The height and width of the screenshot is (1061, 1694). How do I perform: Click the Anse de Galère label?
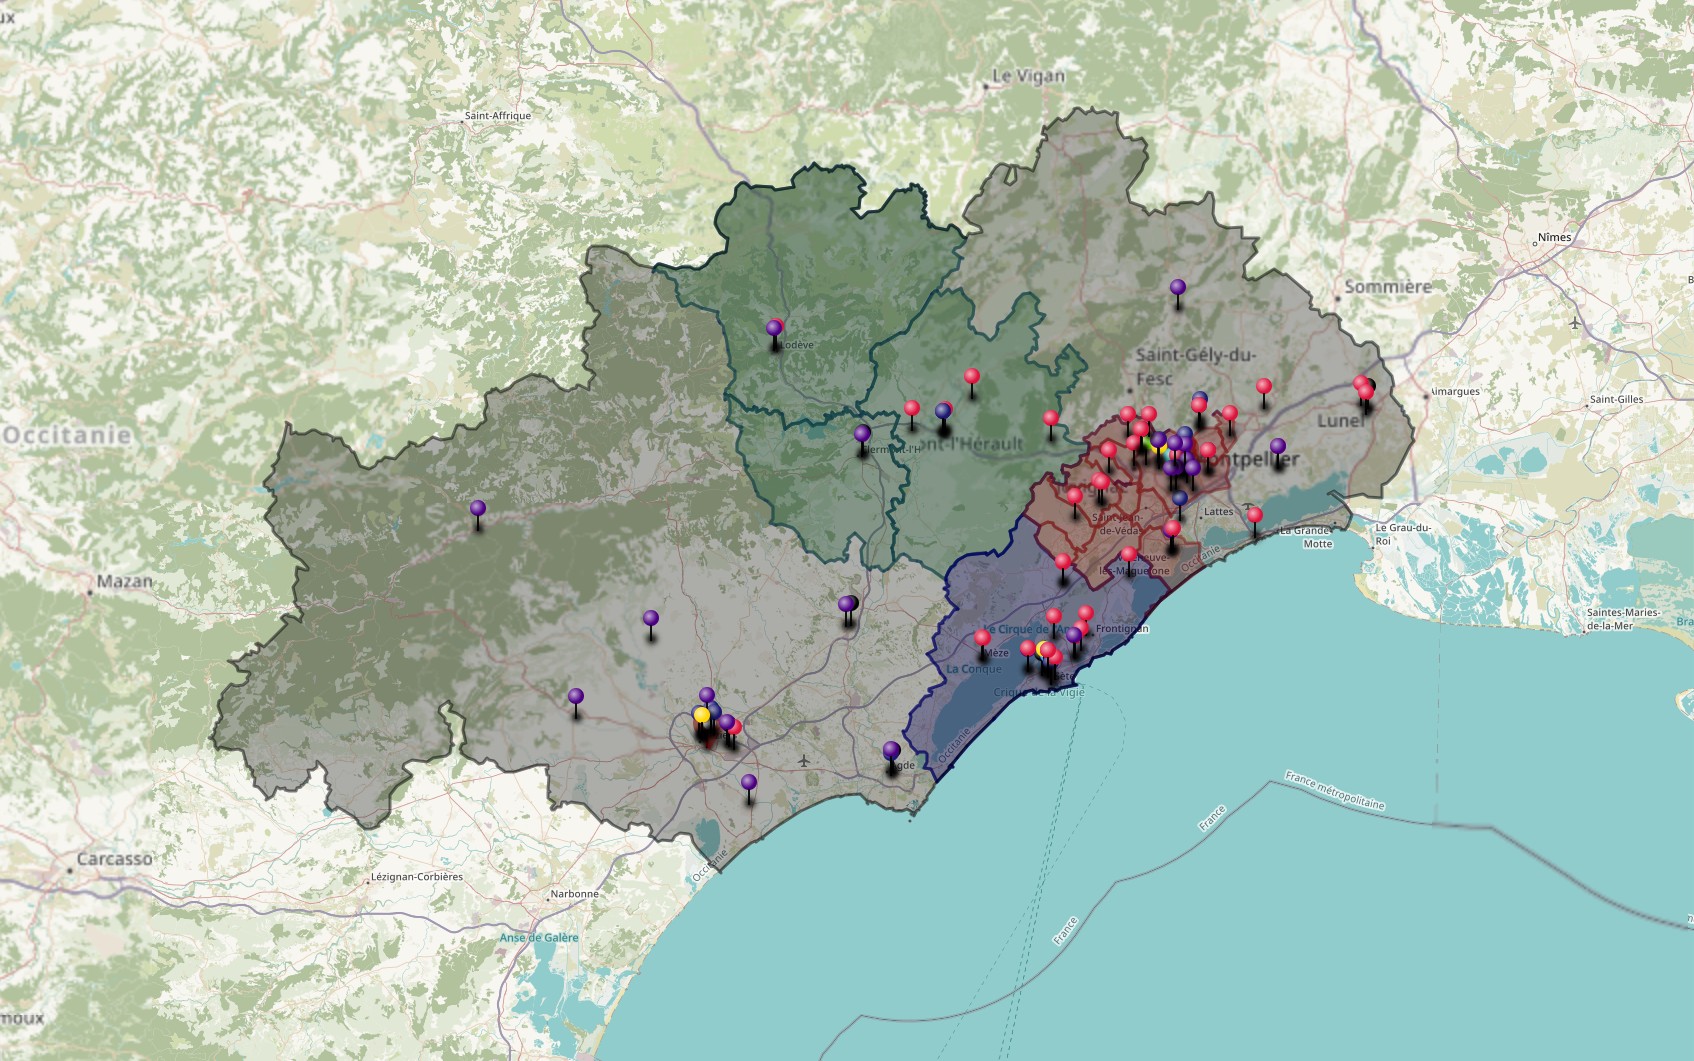coord(539,938)
